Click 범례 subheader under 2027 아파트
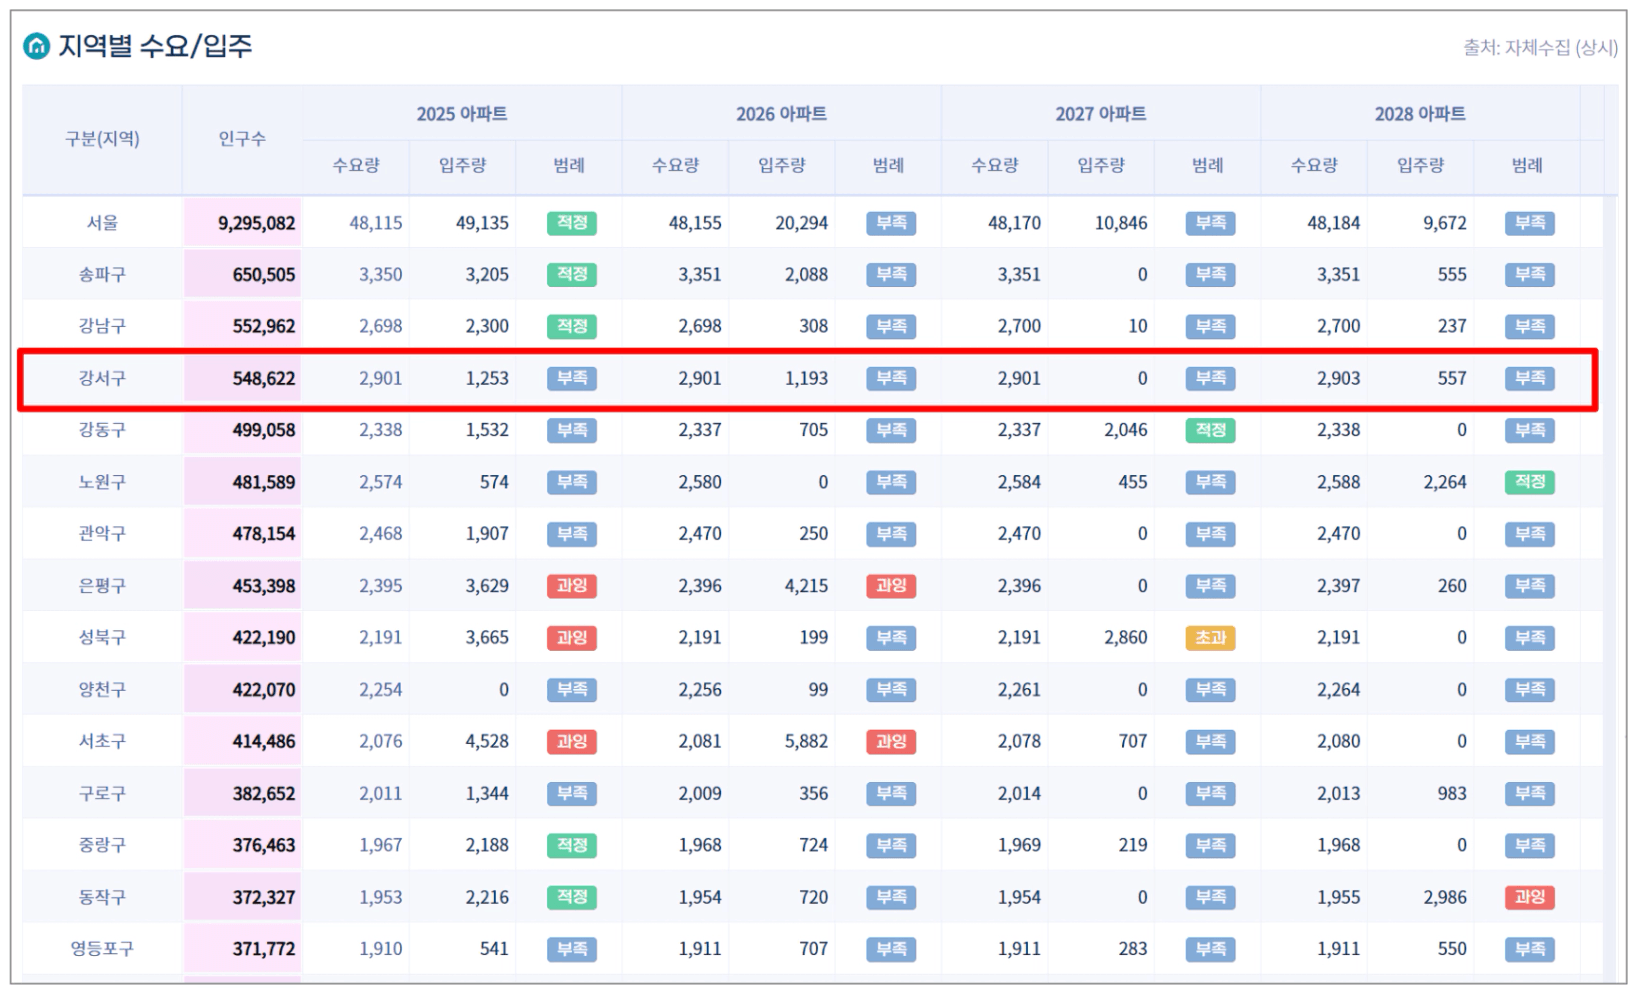 point(1207,165)
